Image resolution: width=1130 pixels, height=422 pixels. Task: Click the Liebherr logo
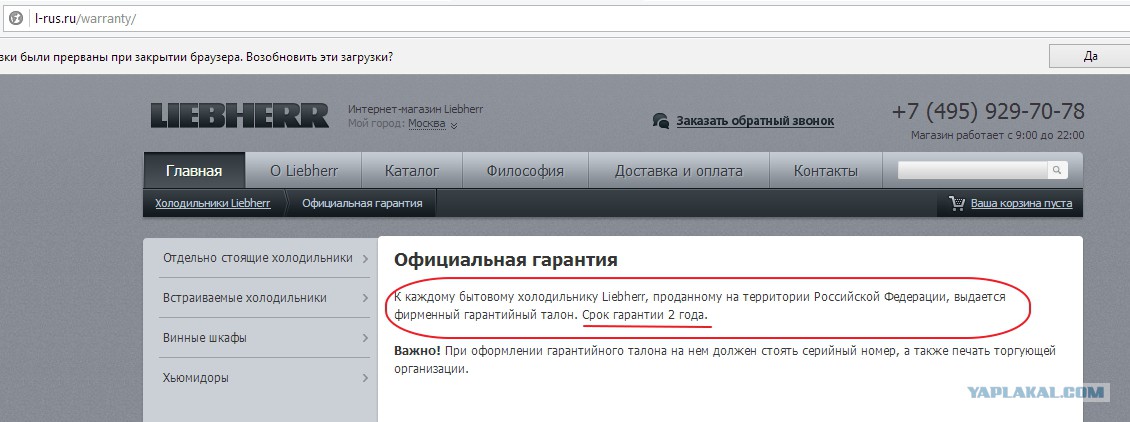click(240, 116)
